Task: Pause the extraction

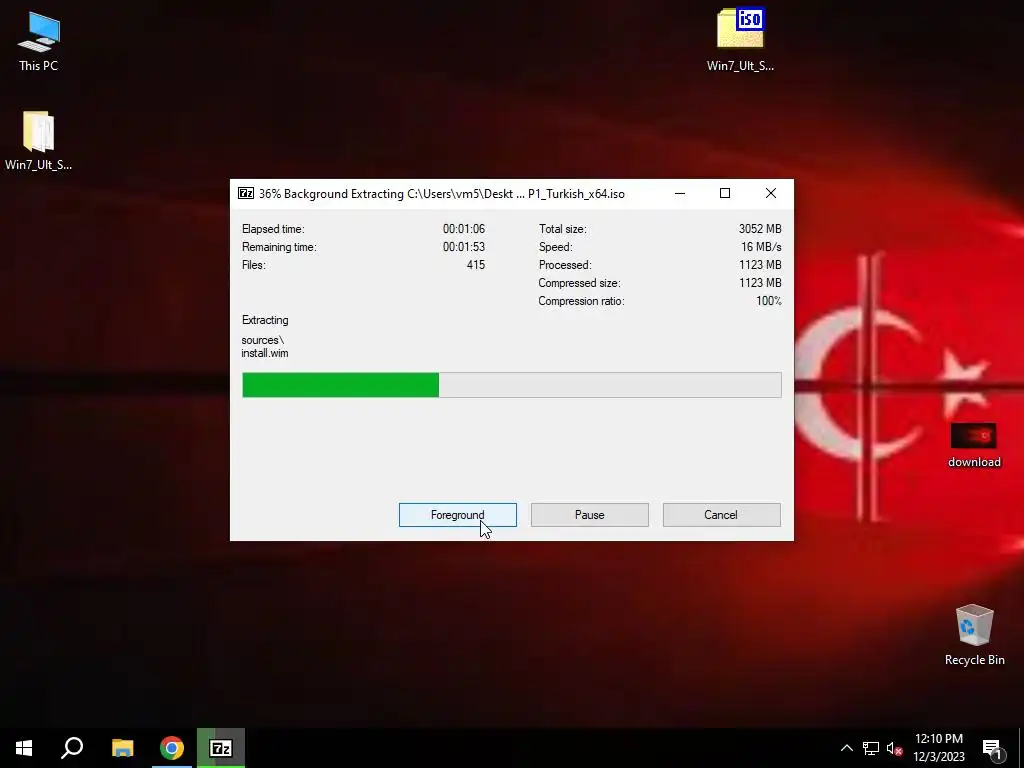Action: coord(589,515)
